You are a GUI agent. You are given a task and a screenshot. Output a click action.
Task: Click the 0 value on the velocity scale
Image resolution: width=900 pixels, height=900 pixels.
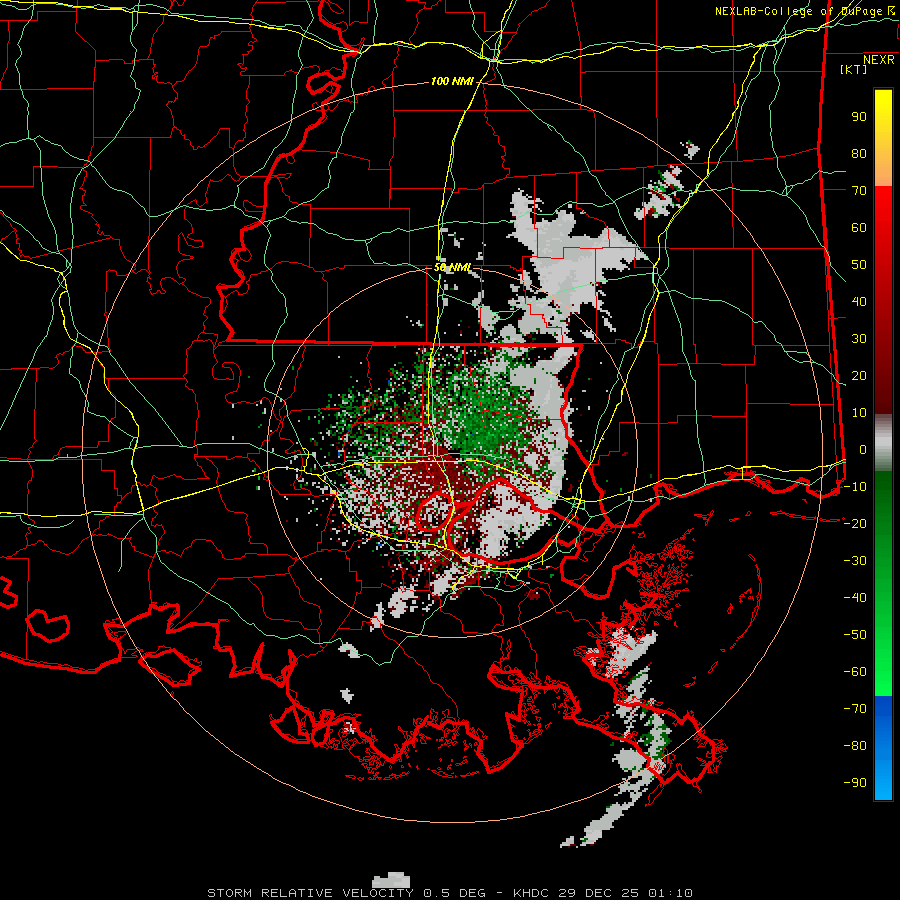(x=863, y=449)
